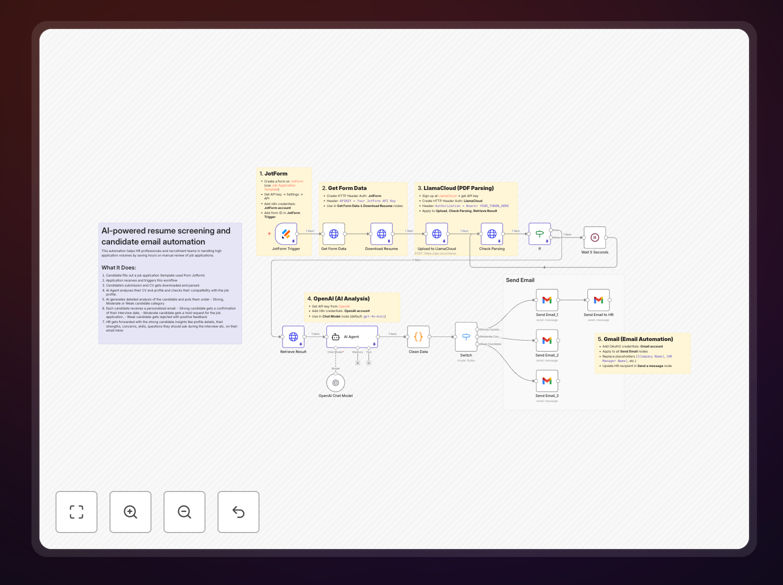
Task: Open the OpenAI Chat Model sub-node
Action: pos(336,383)
